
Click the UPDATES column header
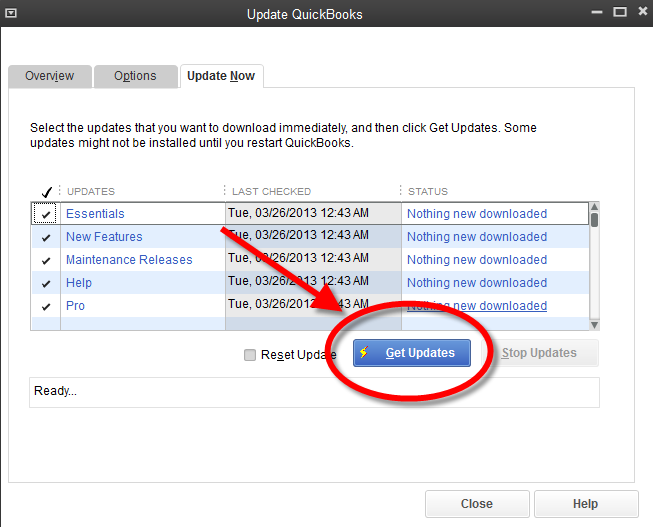(x=91, y=192)
